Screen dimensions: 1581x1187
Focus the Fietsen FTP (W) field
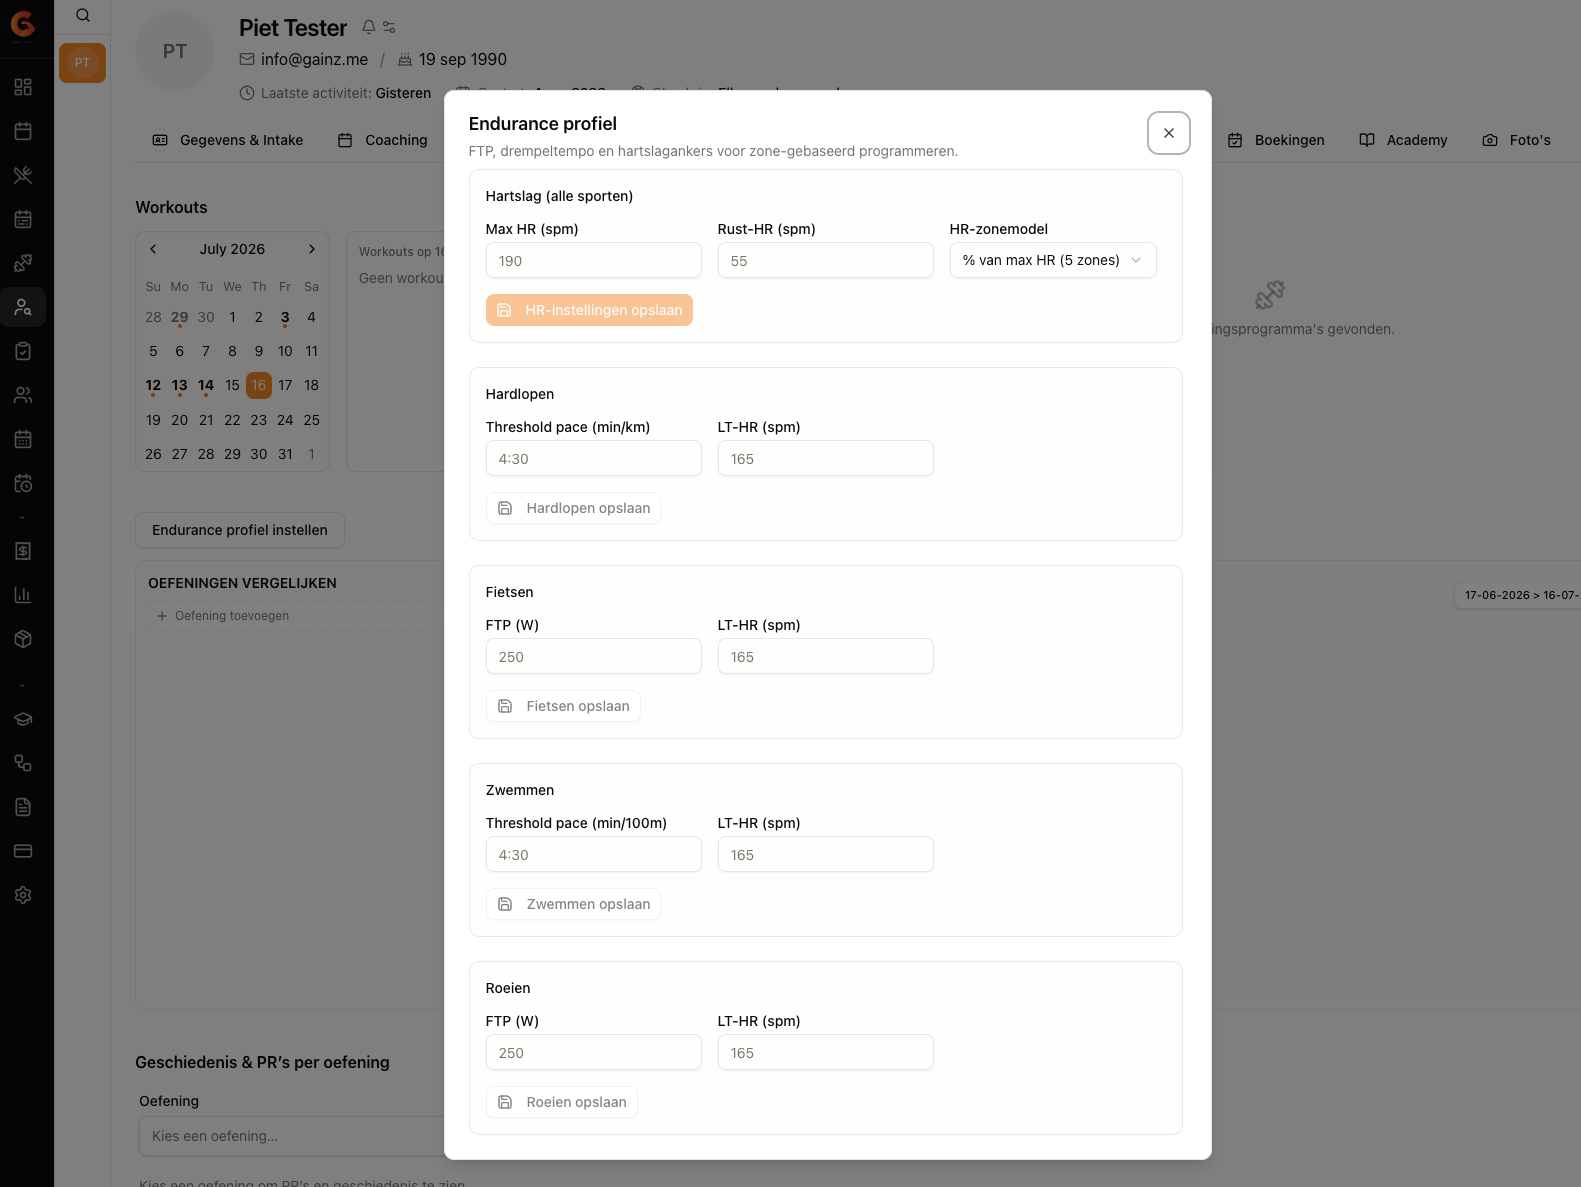tap(594, 656)
